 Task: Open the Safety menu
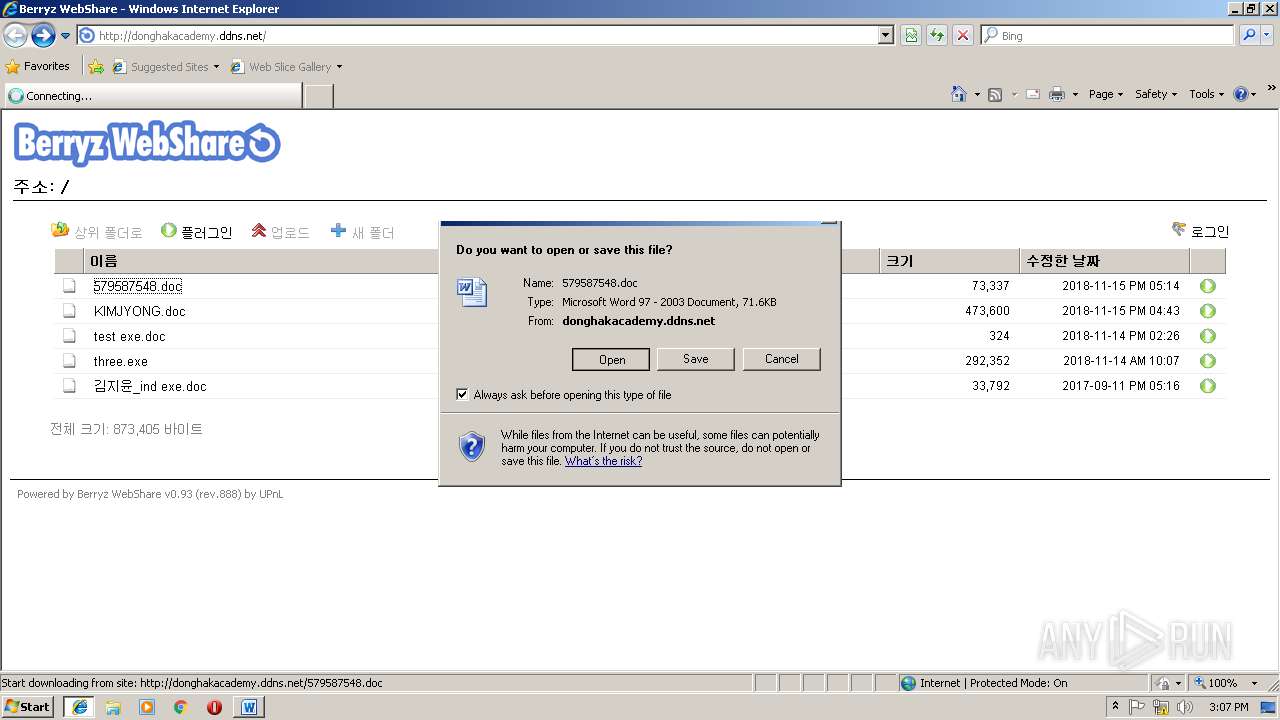tap(1156, 94)
